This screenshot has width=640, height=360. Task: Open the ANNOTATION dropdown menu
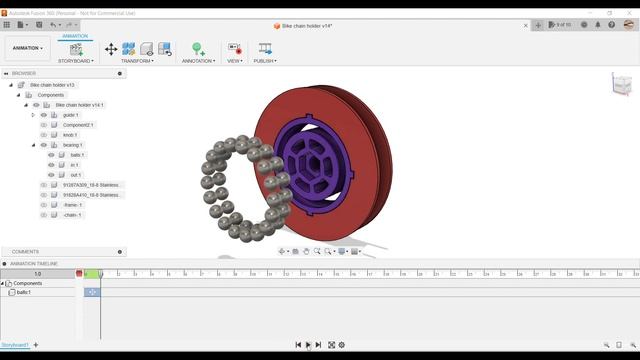[198, 61]
